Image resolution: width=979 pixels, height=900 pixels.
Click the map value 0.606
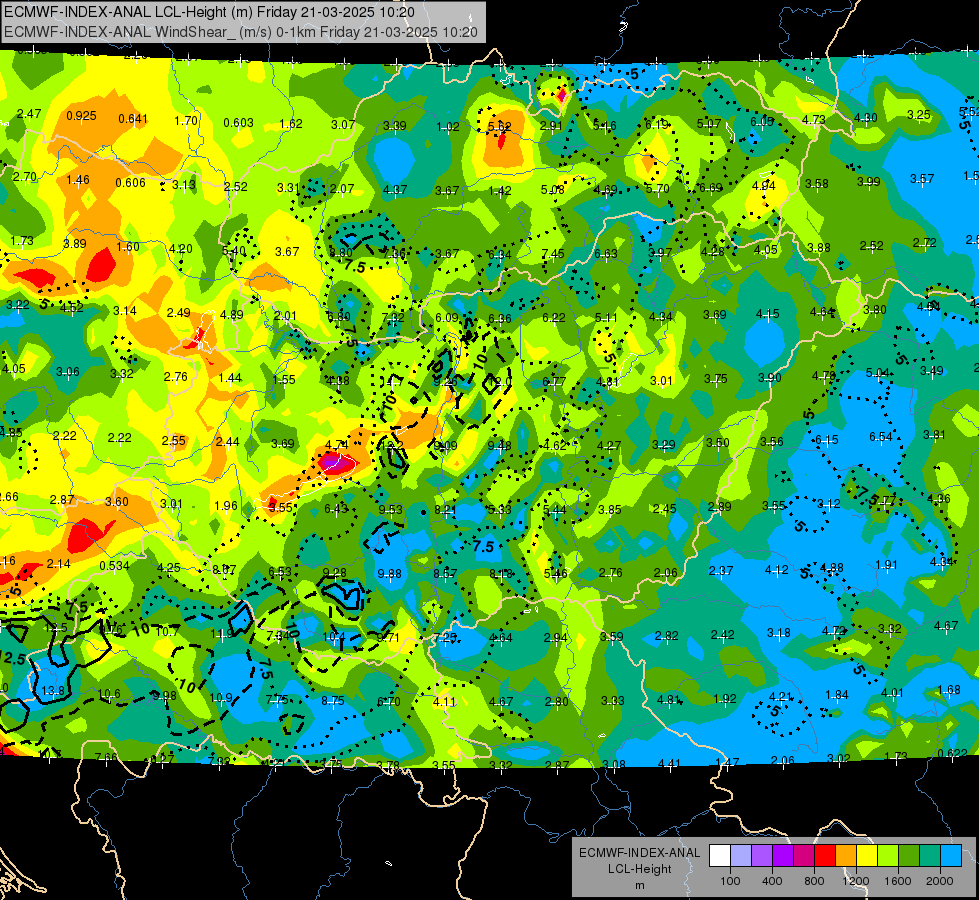(x=130, y=182)
